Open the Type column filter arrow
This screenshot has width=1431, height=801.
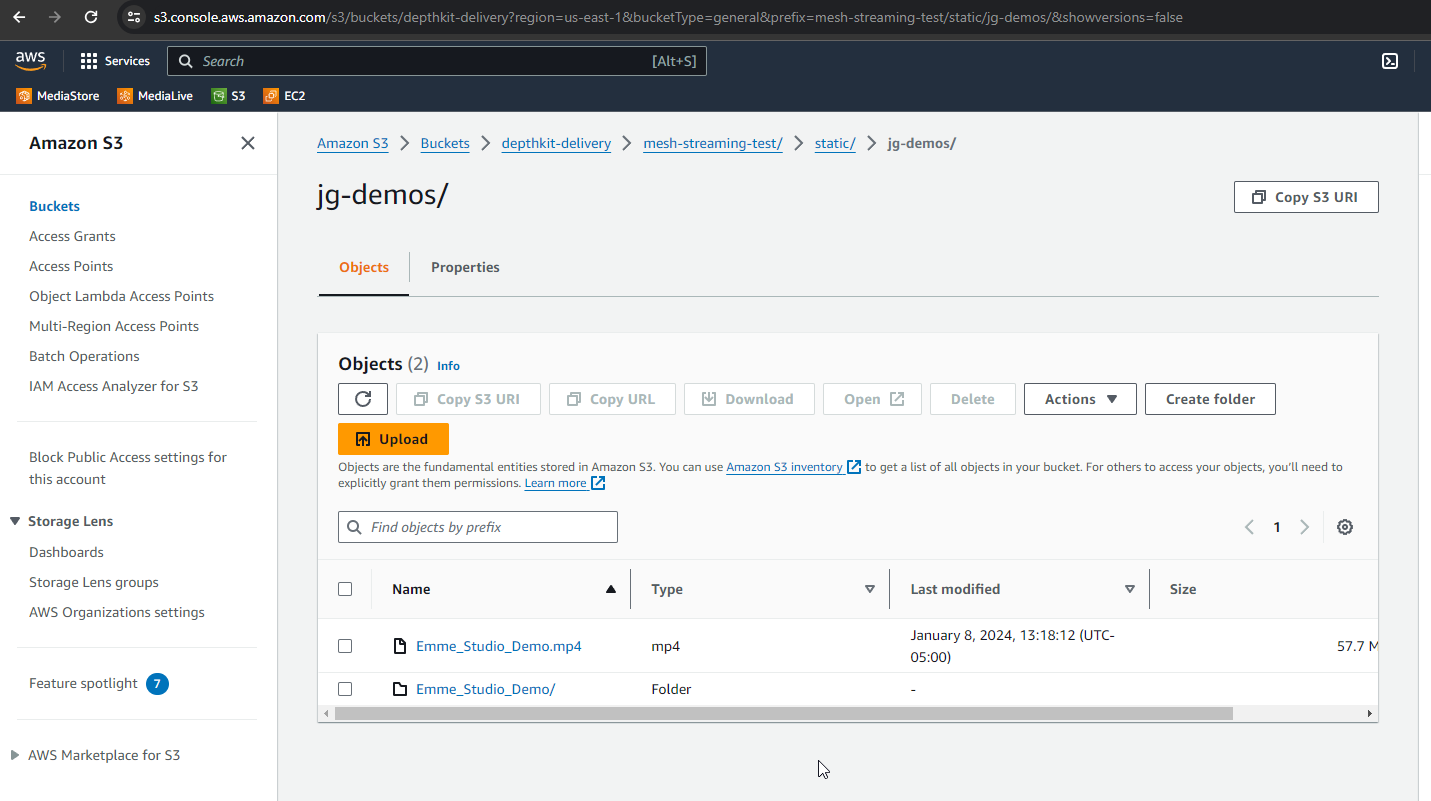870,589
